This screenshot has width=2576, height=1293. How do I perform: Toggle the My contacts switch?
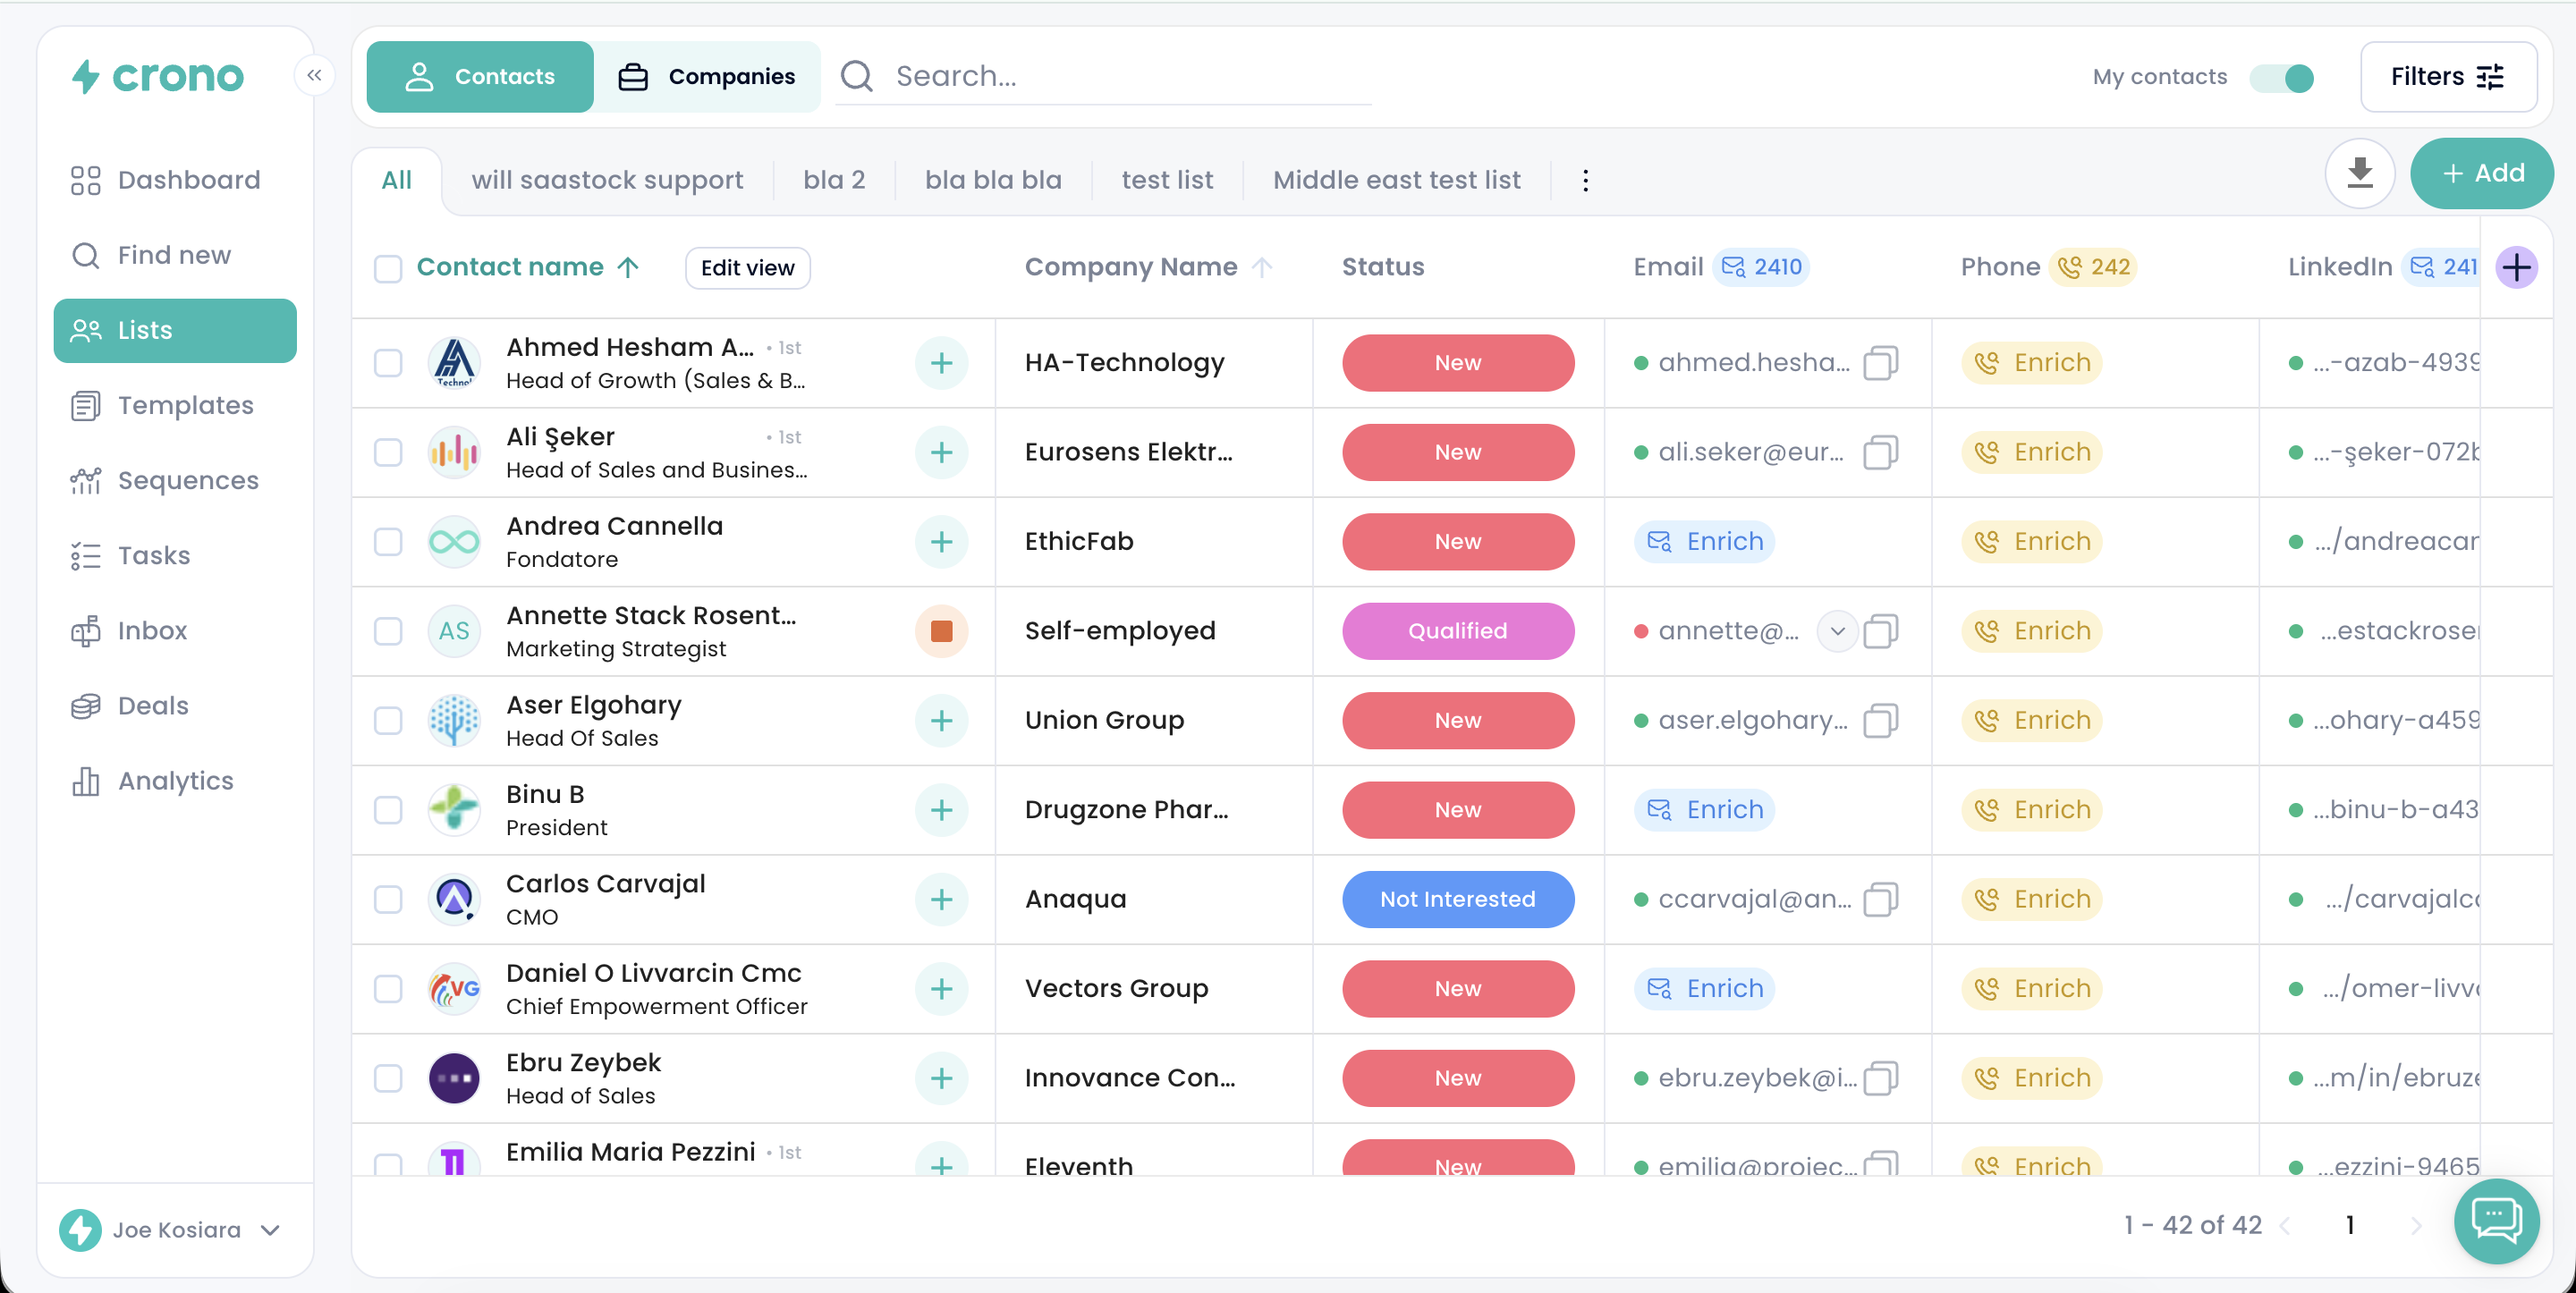[x=2282, y=77]
